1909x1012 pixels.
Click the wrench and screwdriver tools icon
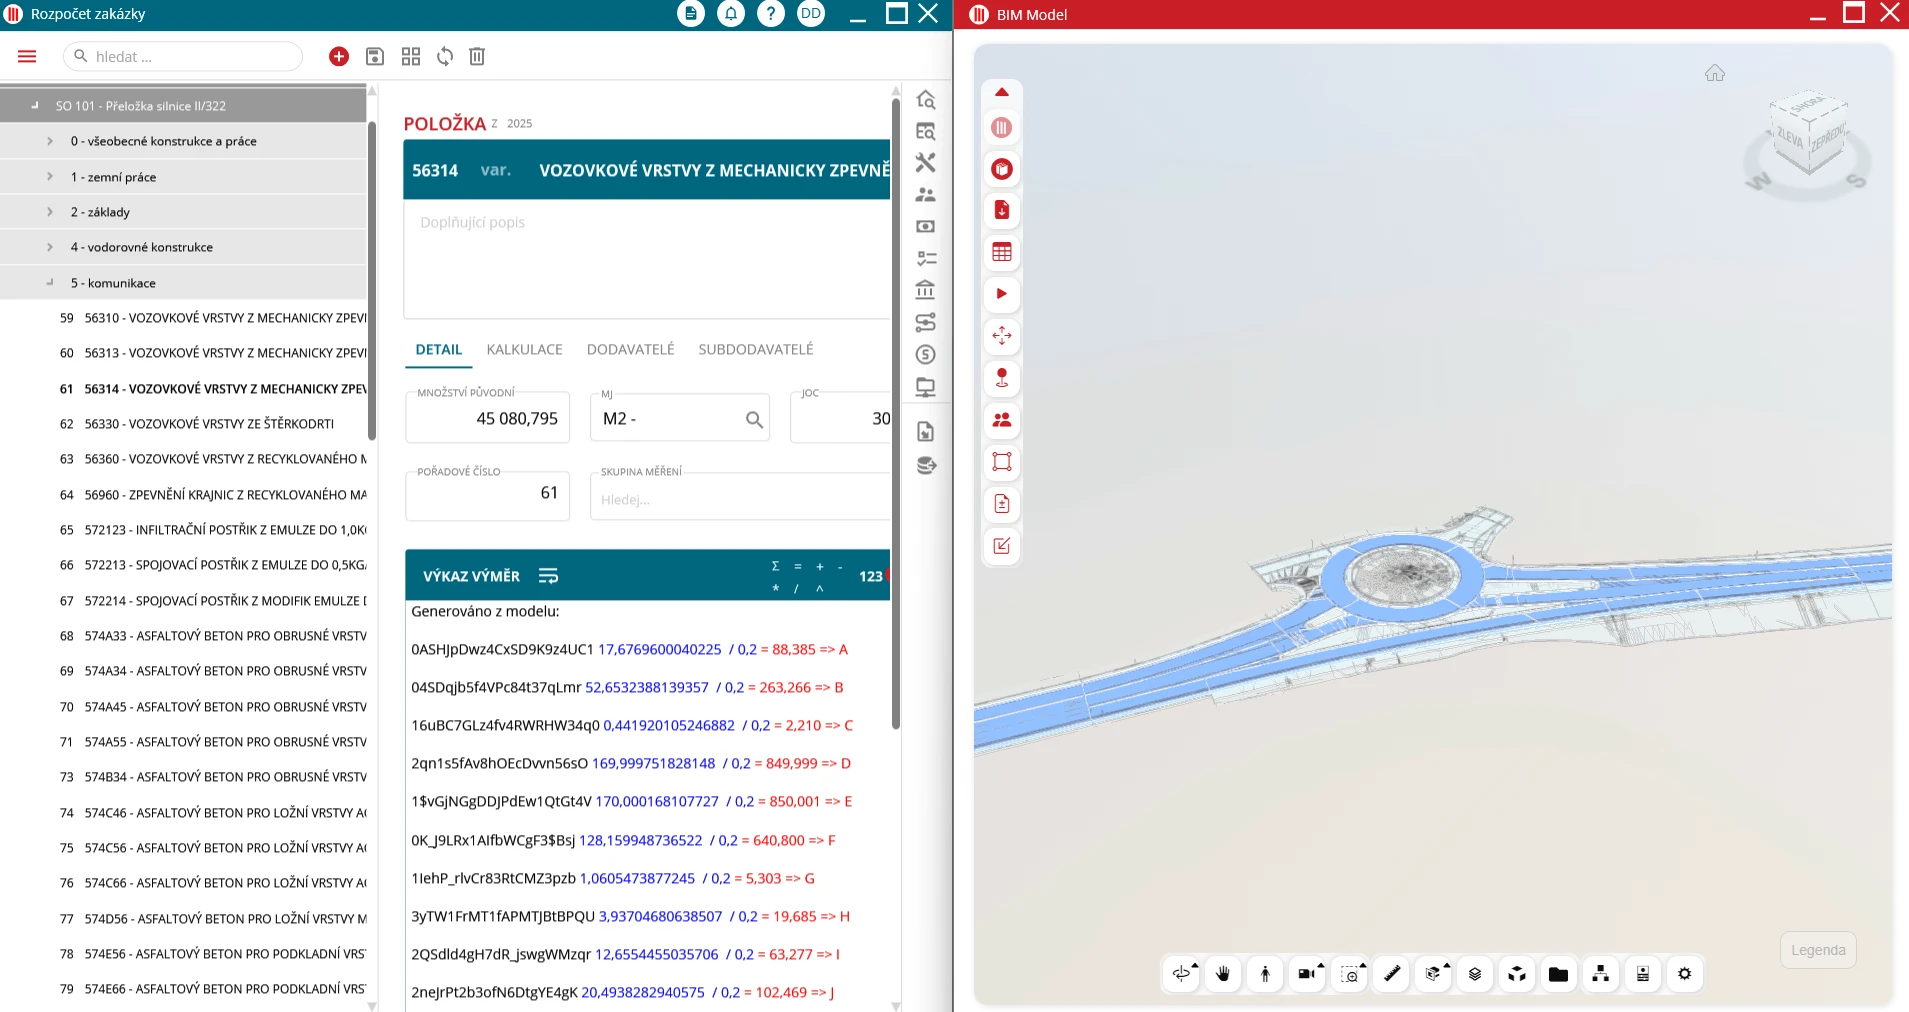click(x=925, y=163)
